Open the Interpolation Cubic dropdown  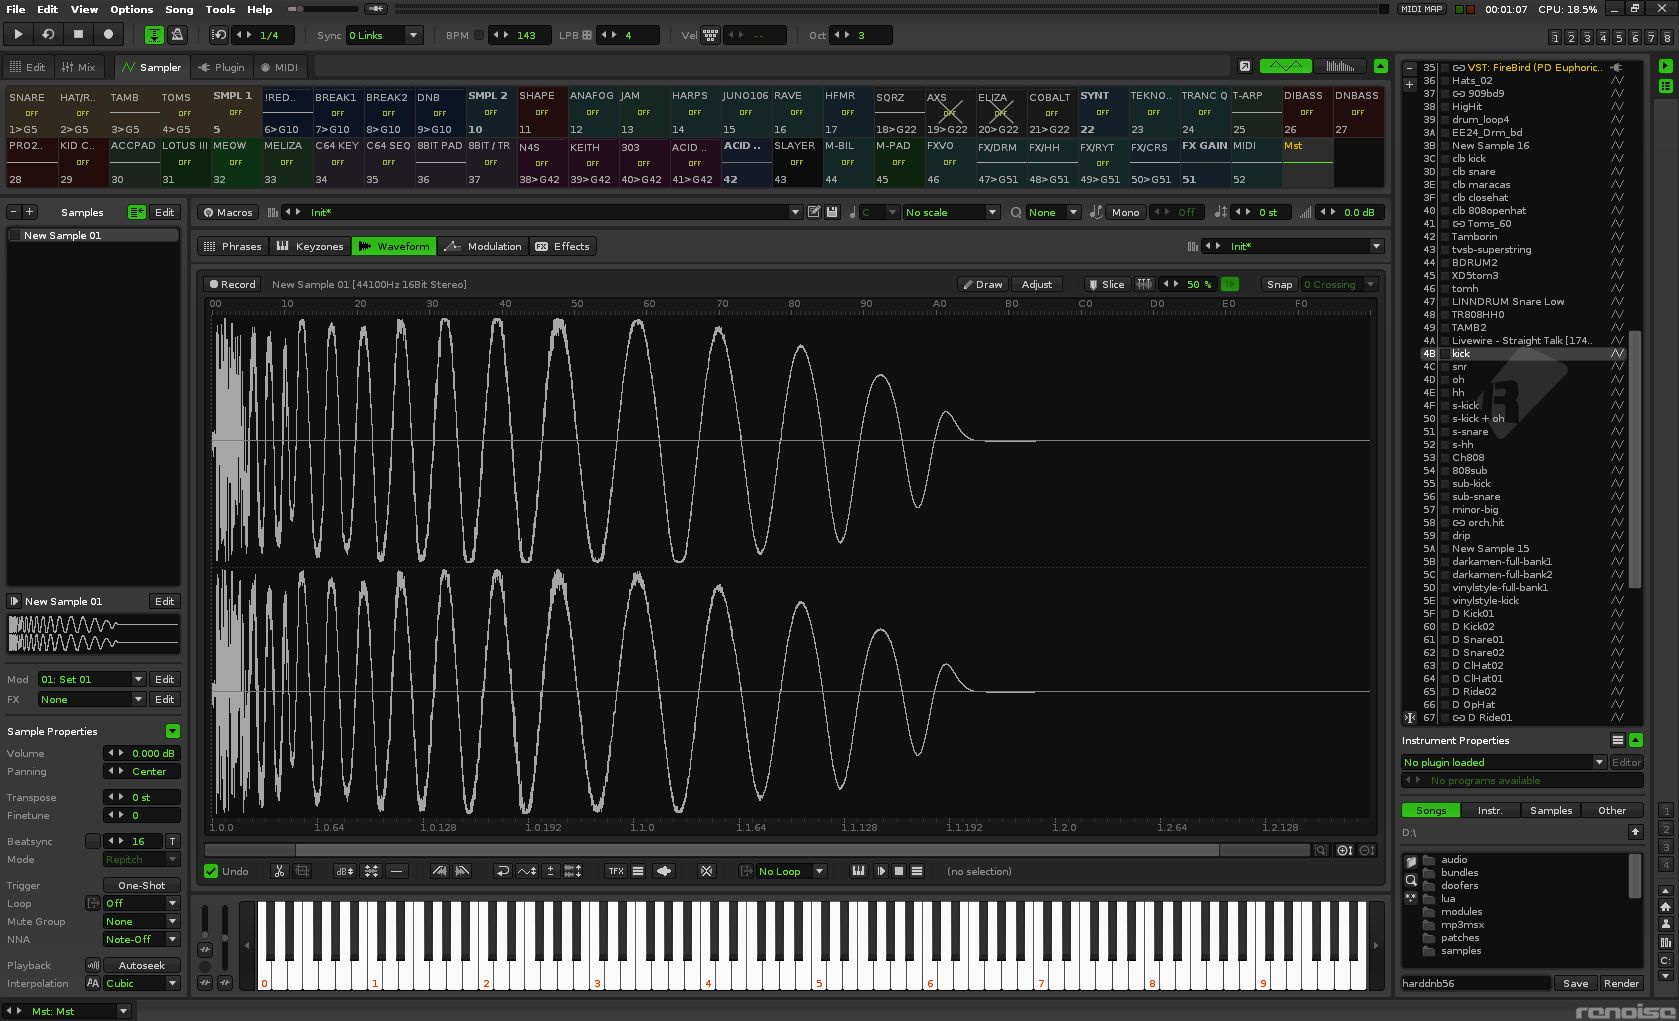click(x=141, y=983)
